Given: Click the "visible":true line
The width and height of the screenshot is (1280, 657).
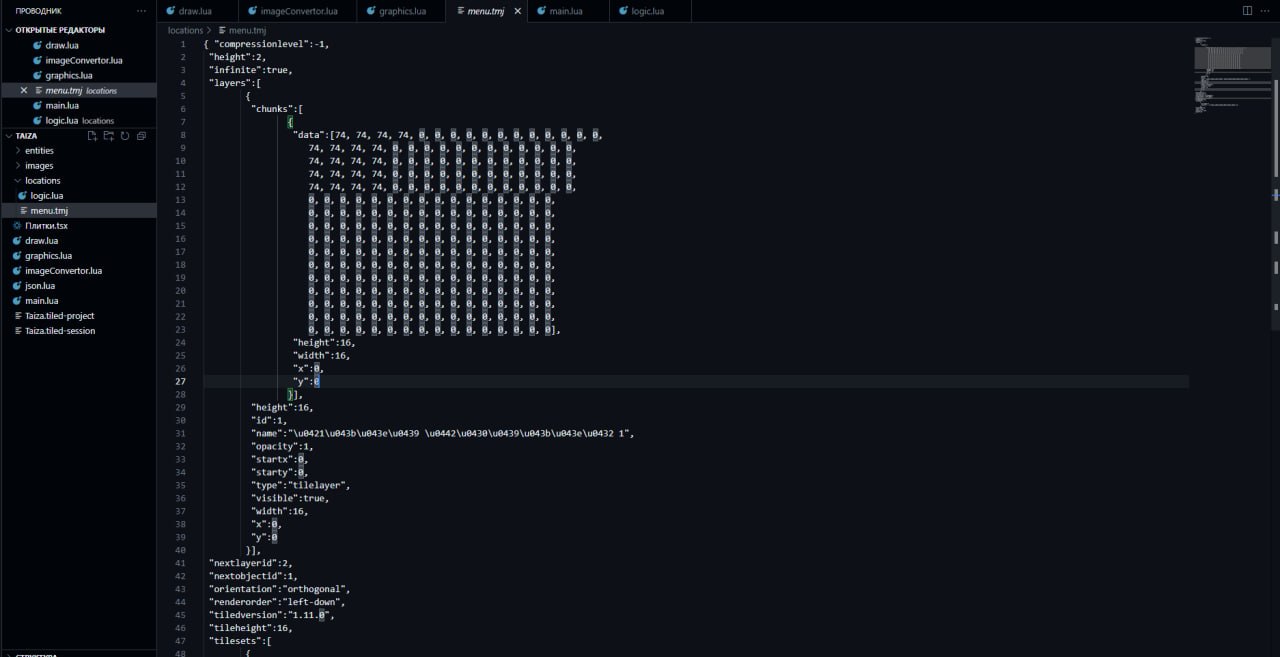Looking at the screenshot, I should pos(290,498).
